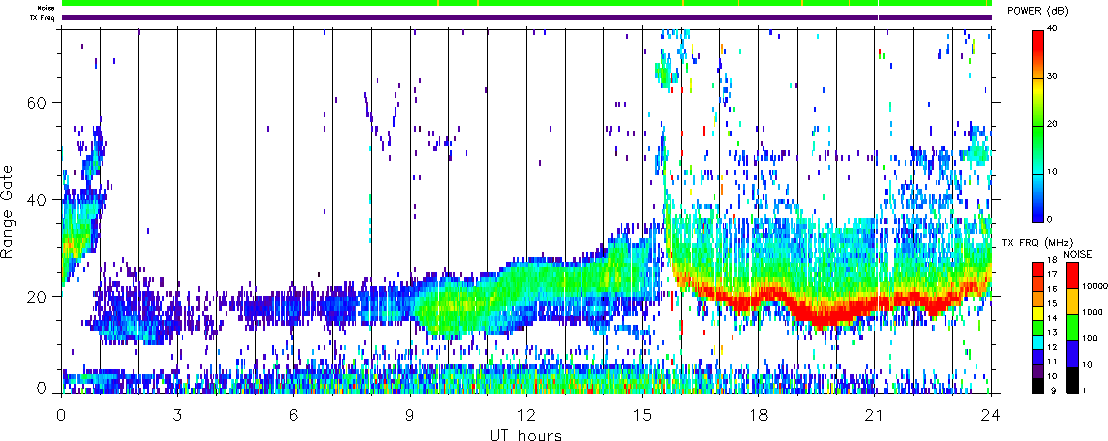
Task: Pick the black bottom TX FRQ swatch
Action: click(1037, 387)
